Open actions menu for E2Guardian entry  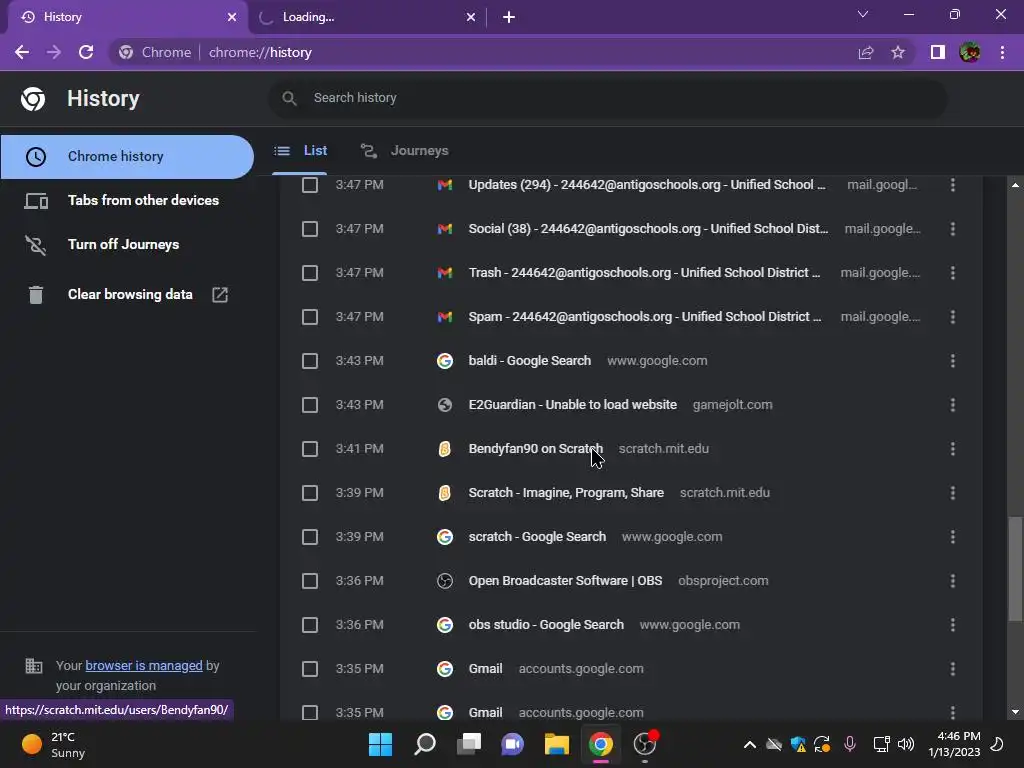pyautogui.click(x=953, y=405)
